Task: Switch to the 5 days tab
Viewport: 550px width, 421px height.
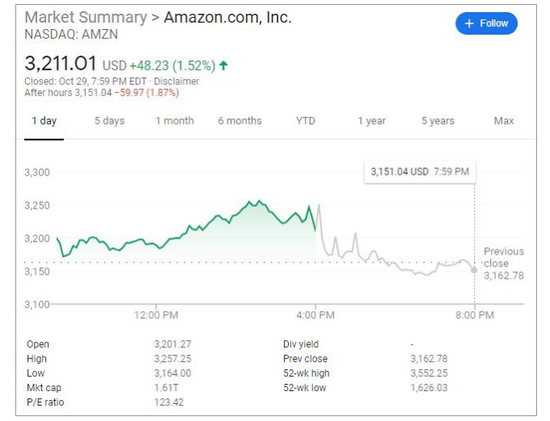Action: (x=109, y=121)
